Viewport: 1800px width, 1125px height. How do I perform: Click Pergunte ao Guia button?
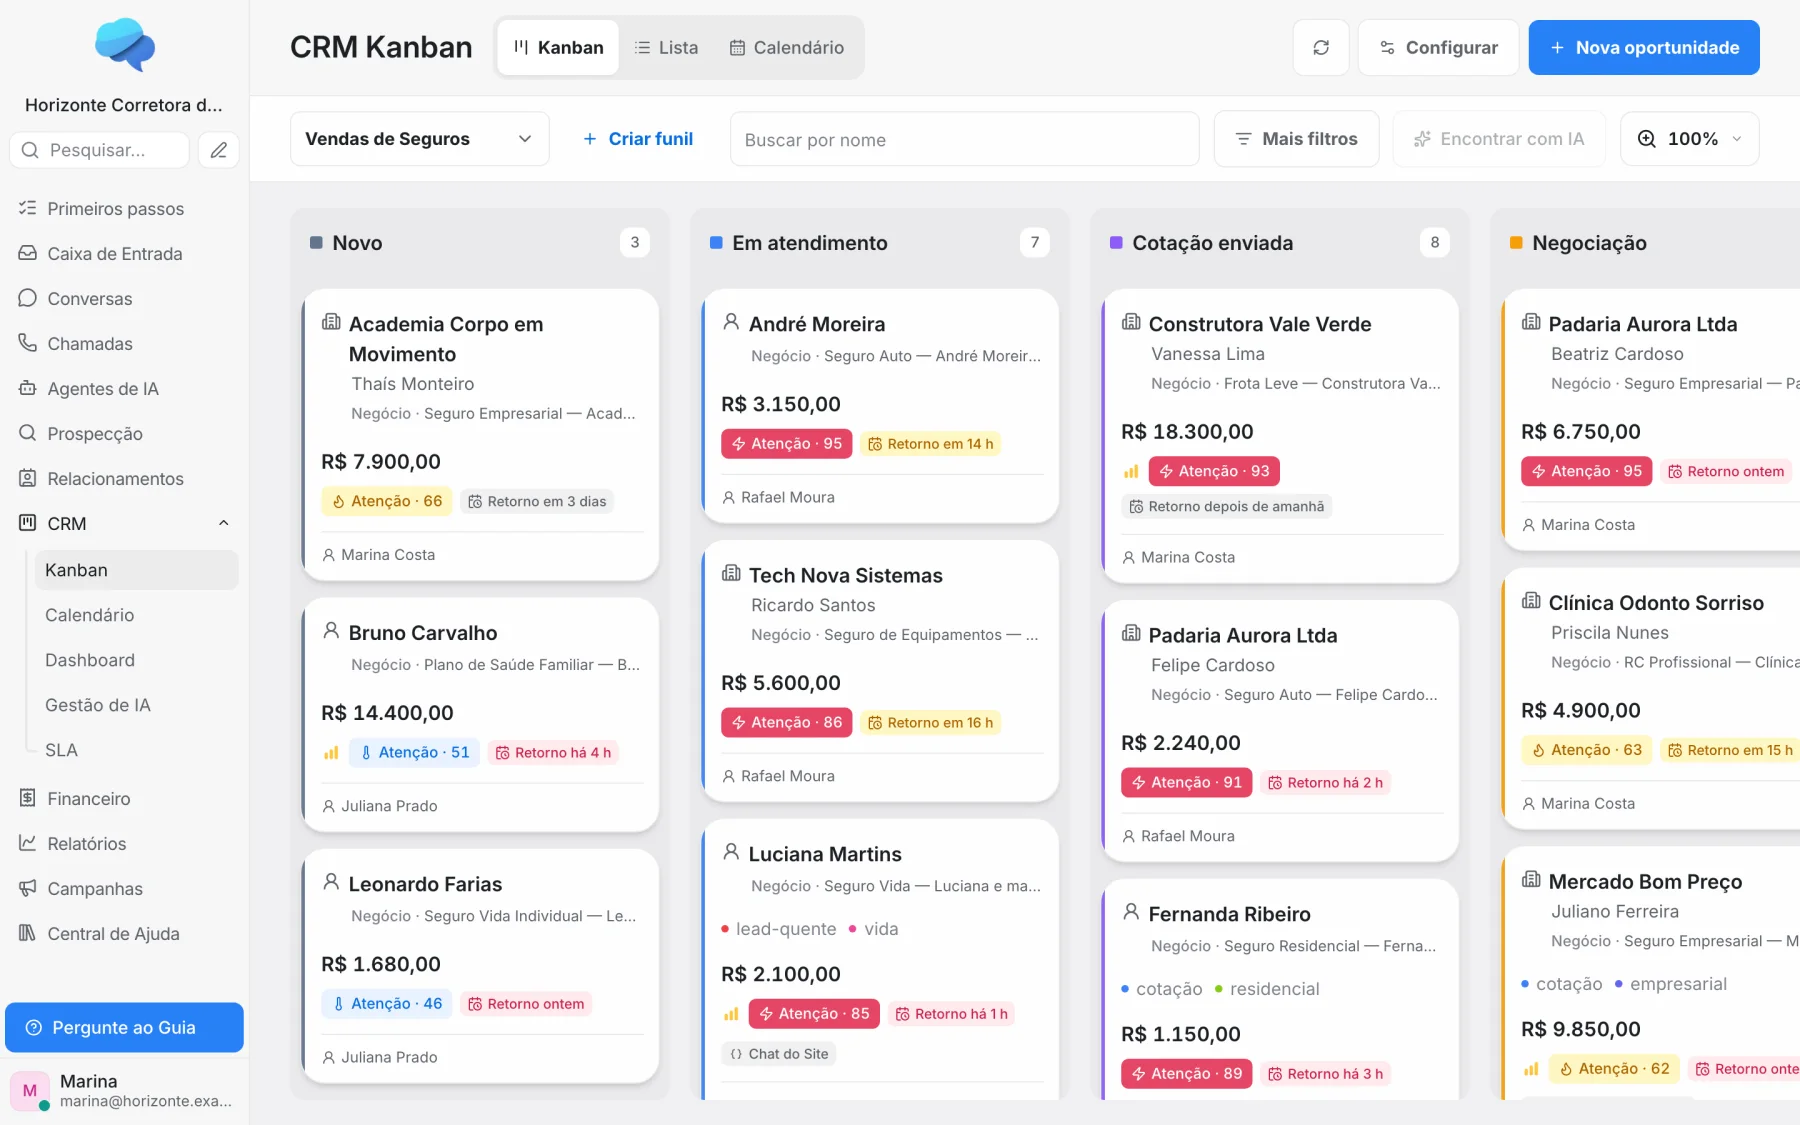tap(124, 1027)
